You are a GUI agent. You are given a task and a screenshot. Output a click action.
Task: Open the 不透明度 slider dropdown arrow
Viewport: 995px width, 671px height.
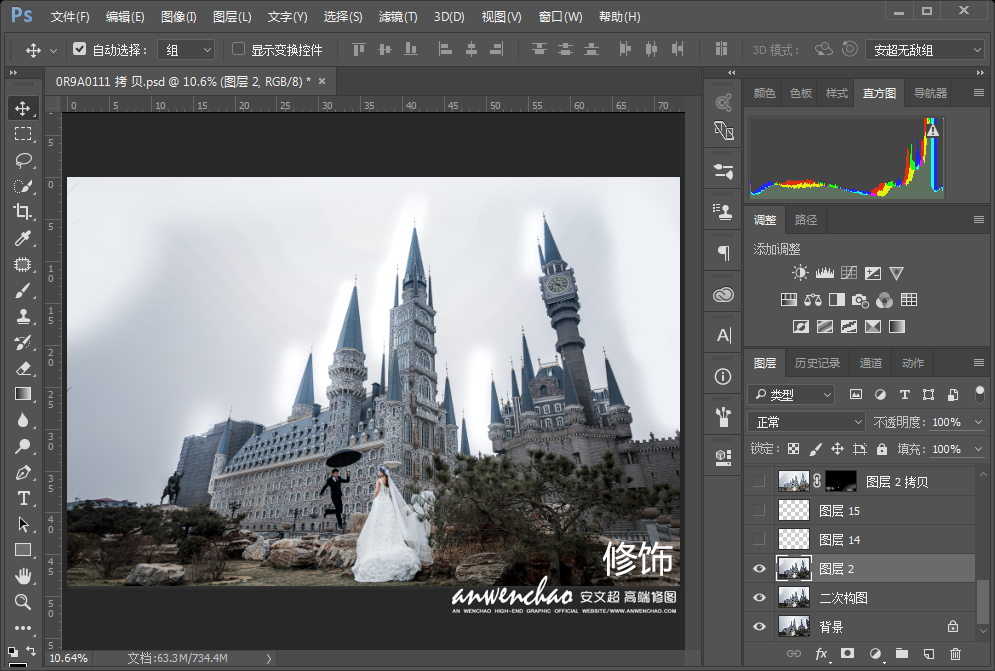click(979, 422)
